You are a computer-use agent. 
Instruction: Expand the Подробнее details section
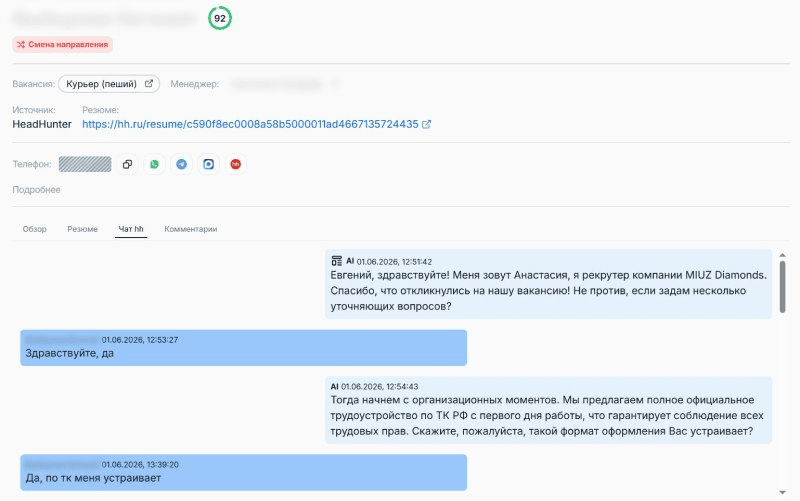[36, 190]
